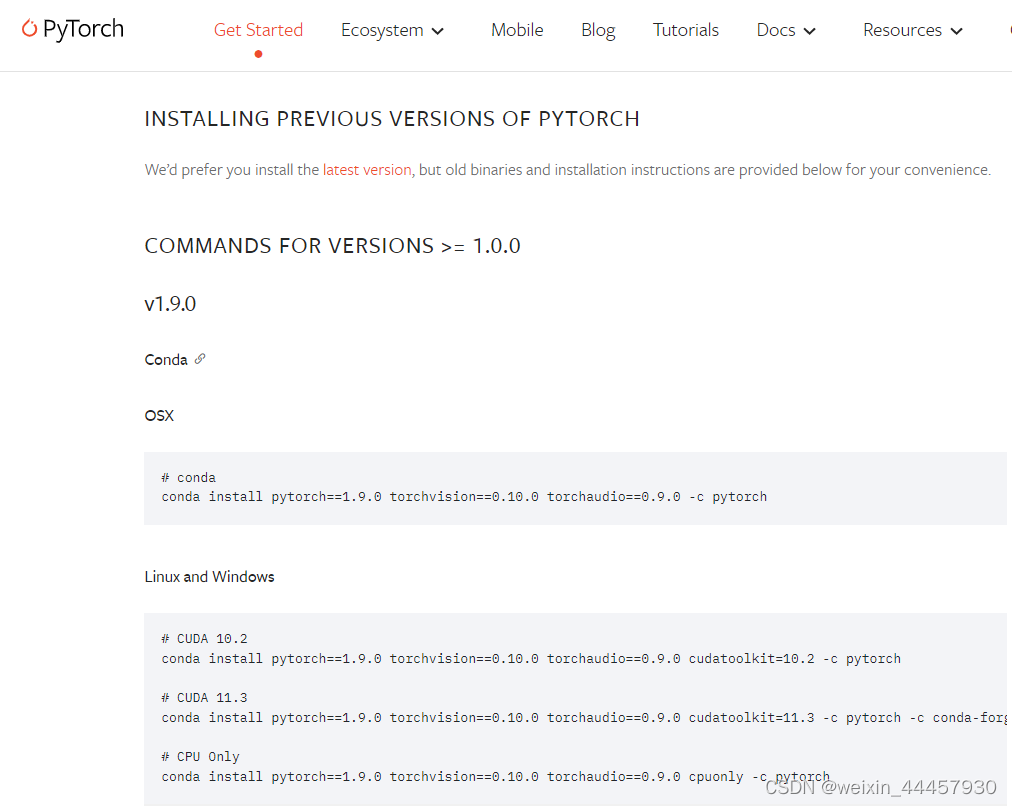Click the Conda subsection heading
This screenshot has width=1012, height=806.
166,359
